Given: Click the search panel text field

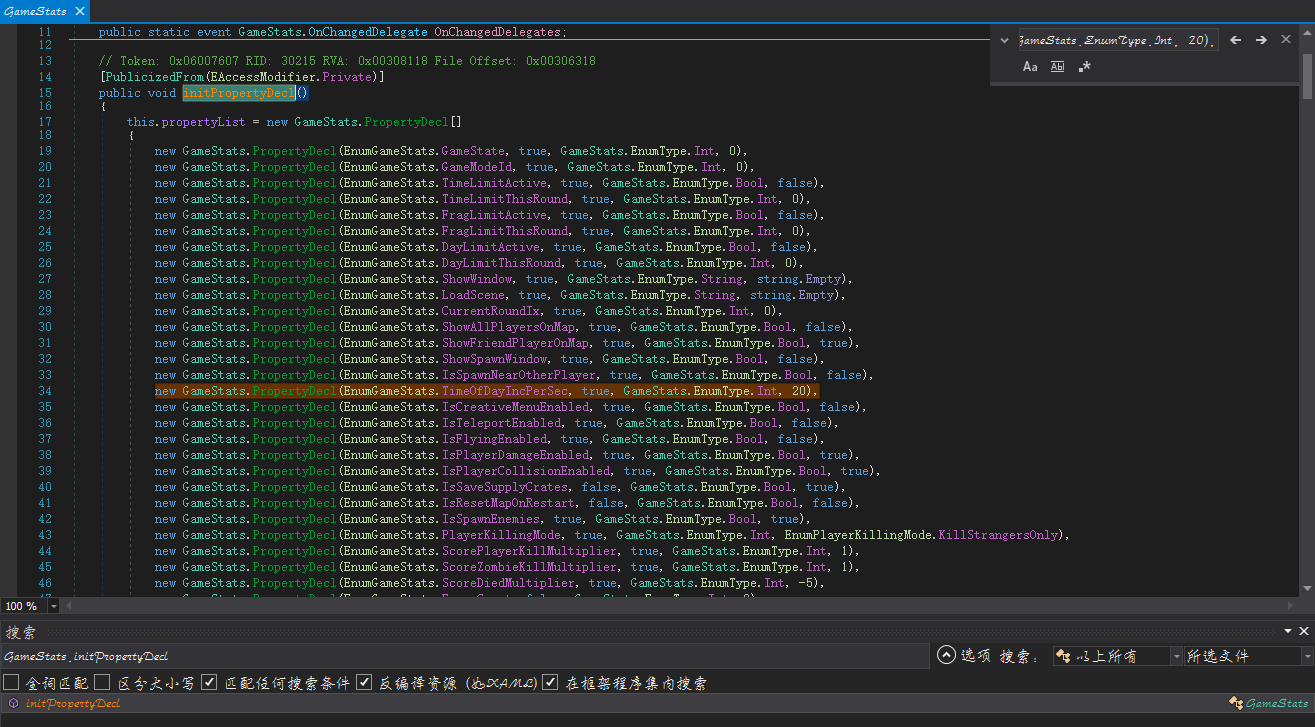Looking at the screenshot, I should pos(465,656).
